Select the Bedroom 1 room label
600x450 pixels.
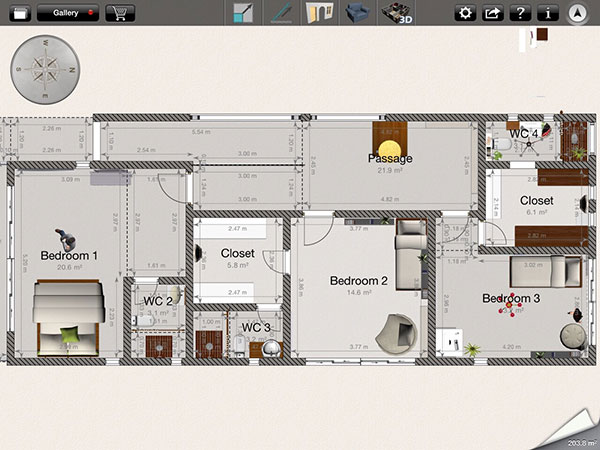[69, 256]
